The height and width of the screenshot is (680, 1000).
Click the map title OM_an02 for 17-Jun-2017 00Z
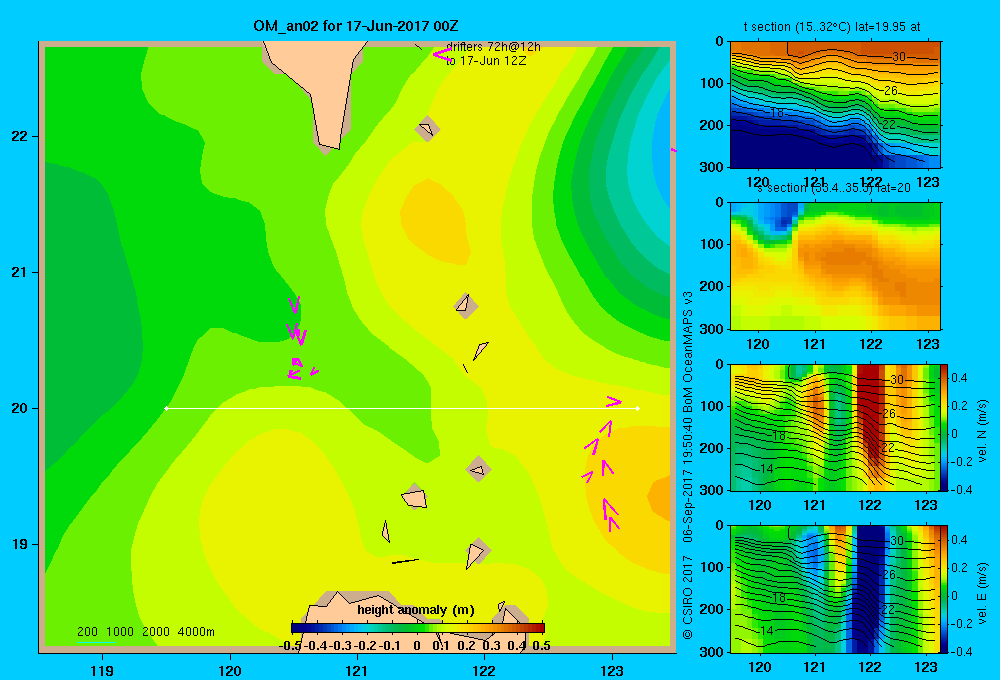[356, 26]
